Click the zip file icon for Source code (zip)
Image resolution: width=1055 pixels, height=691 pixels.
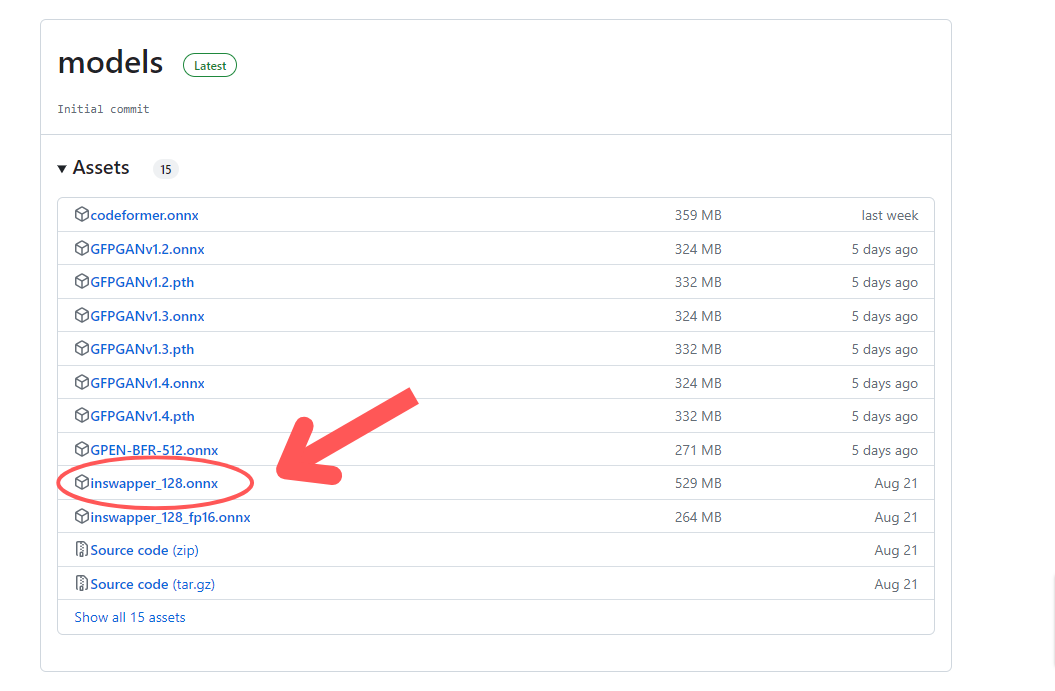coord(82,550)
